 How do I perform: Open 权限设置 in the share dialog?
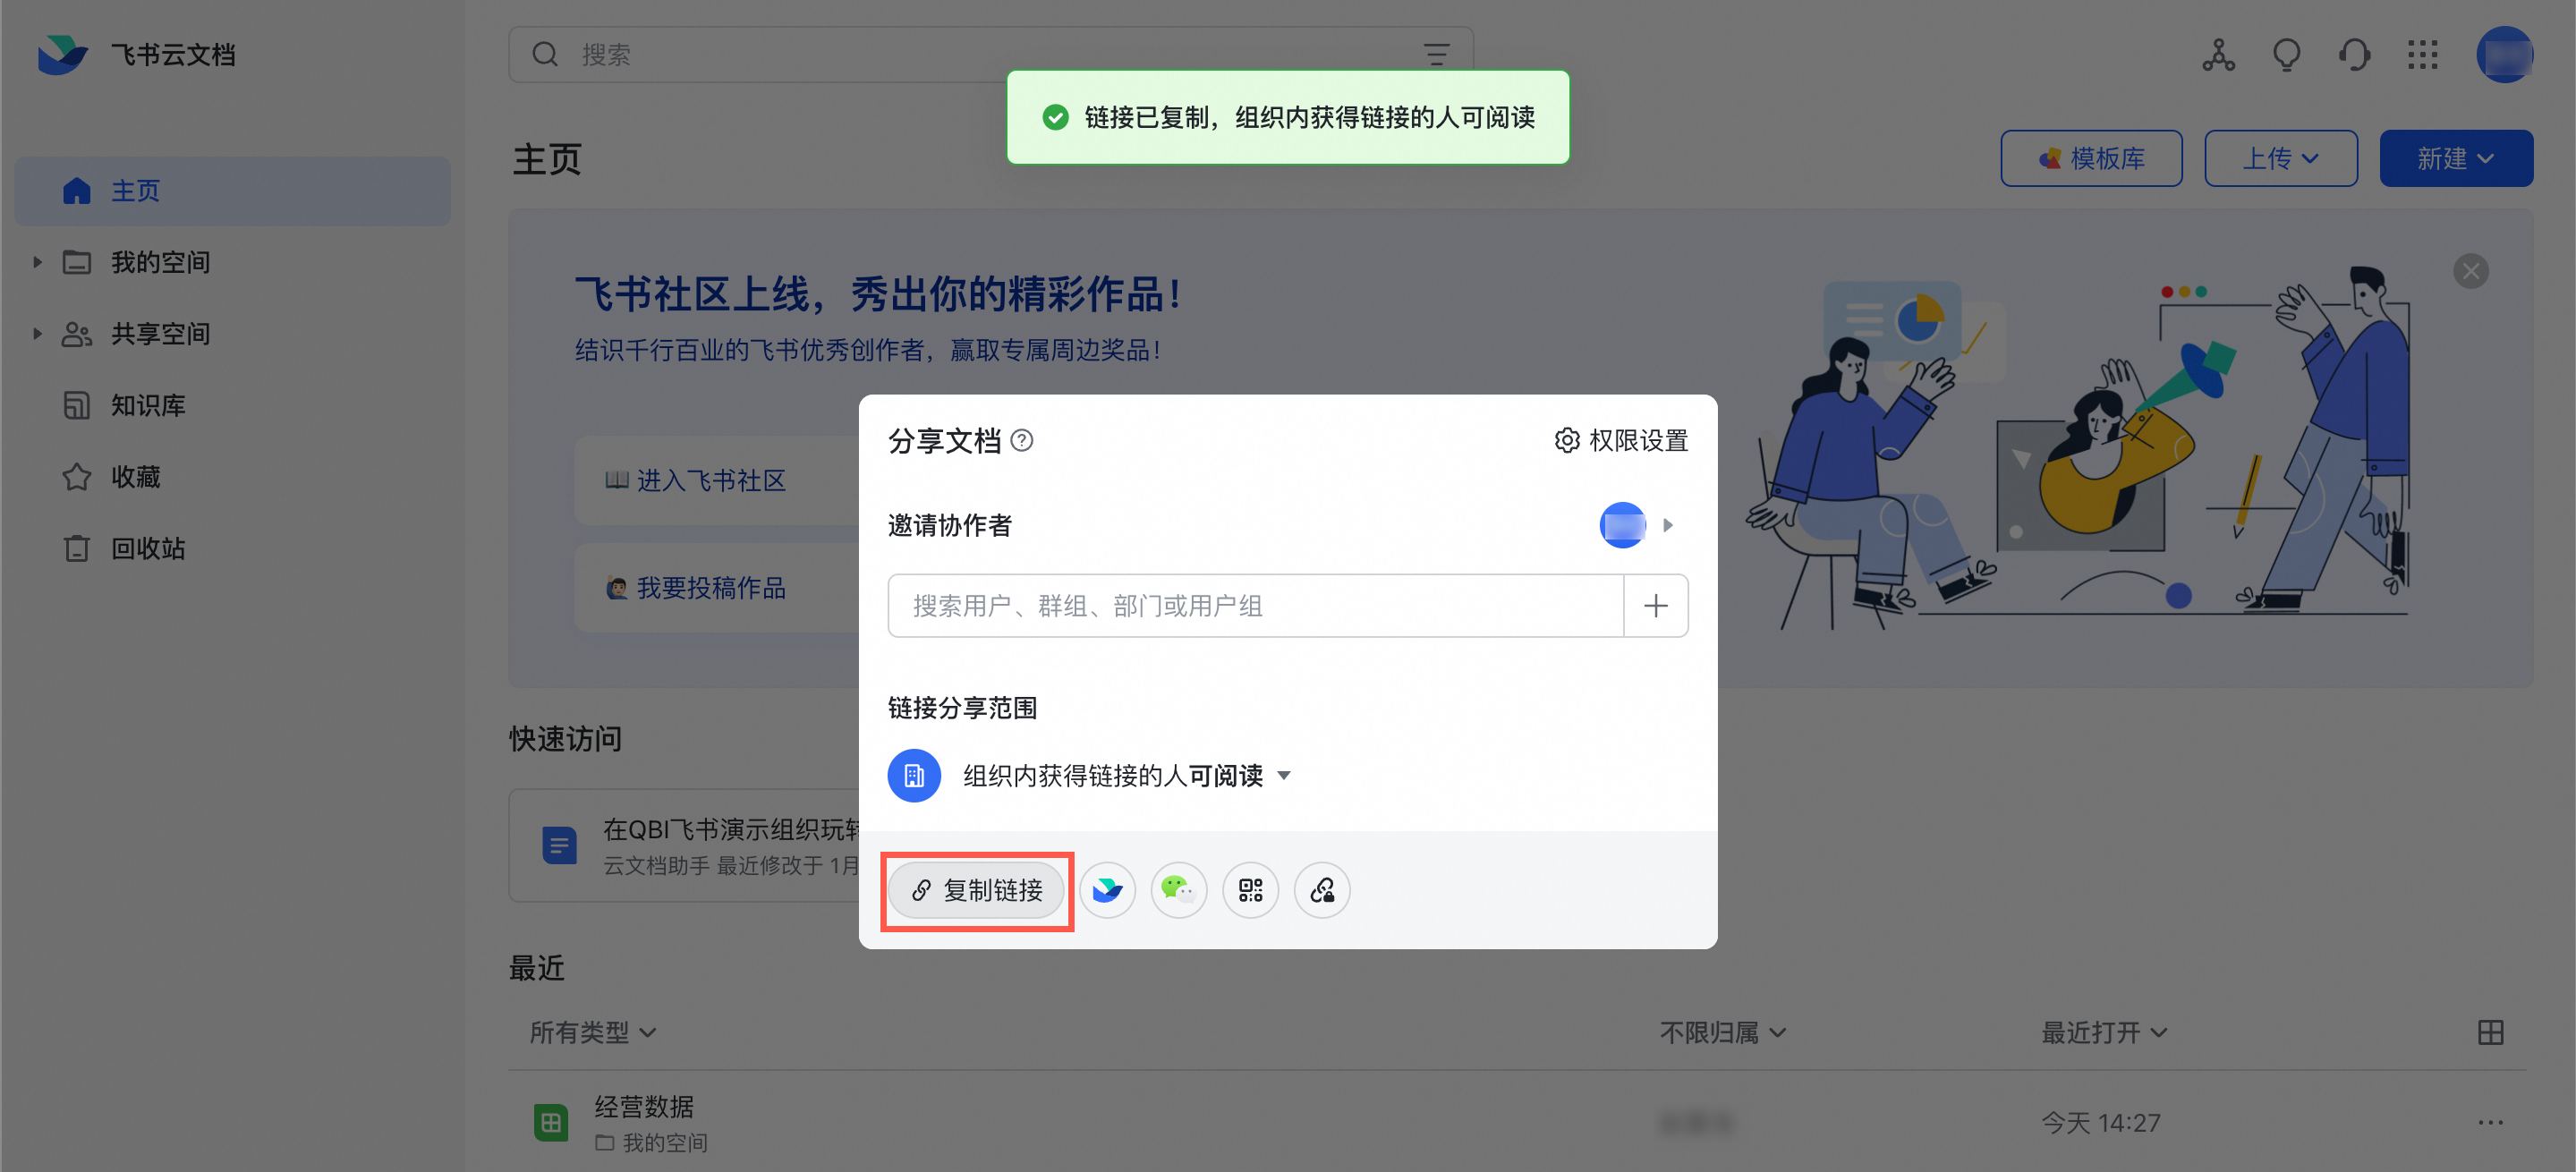pyautogui.click(x=1621, y=440)
